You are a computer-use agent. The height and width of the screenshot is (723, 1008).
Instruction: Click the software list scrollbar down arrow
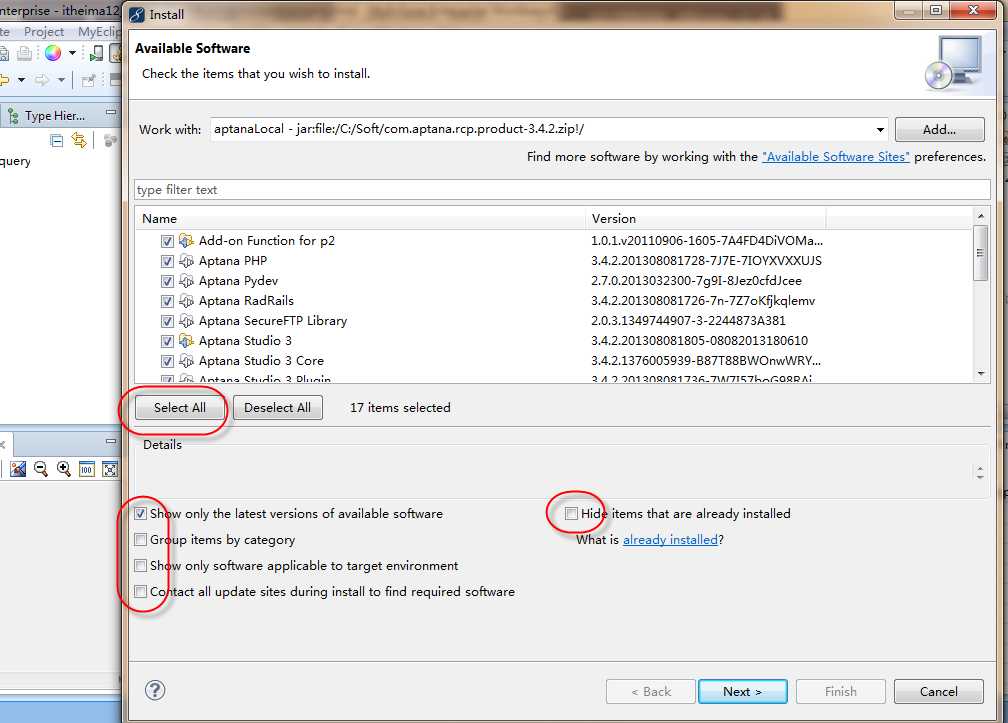(x=980, y=373)
